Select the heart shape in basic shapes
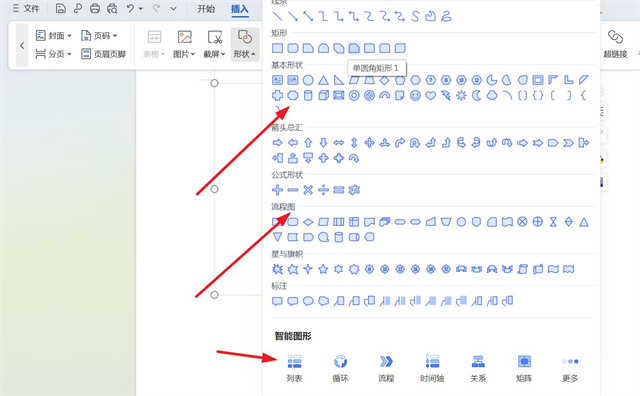Viewport: 640px width, 396px height. click(x=431, y=96)
